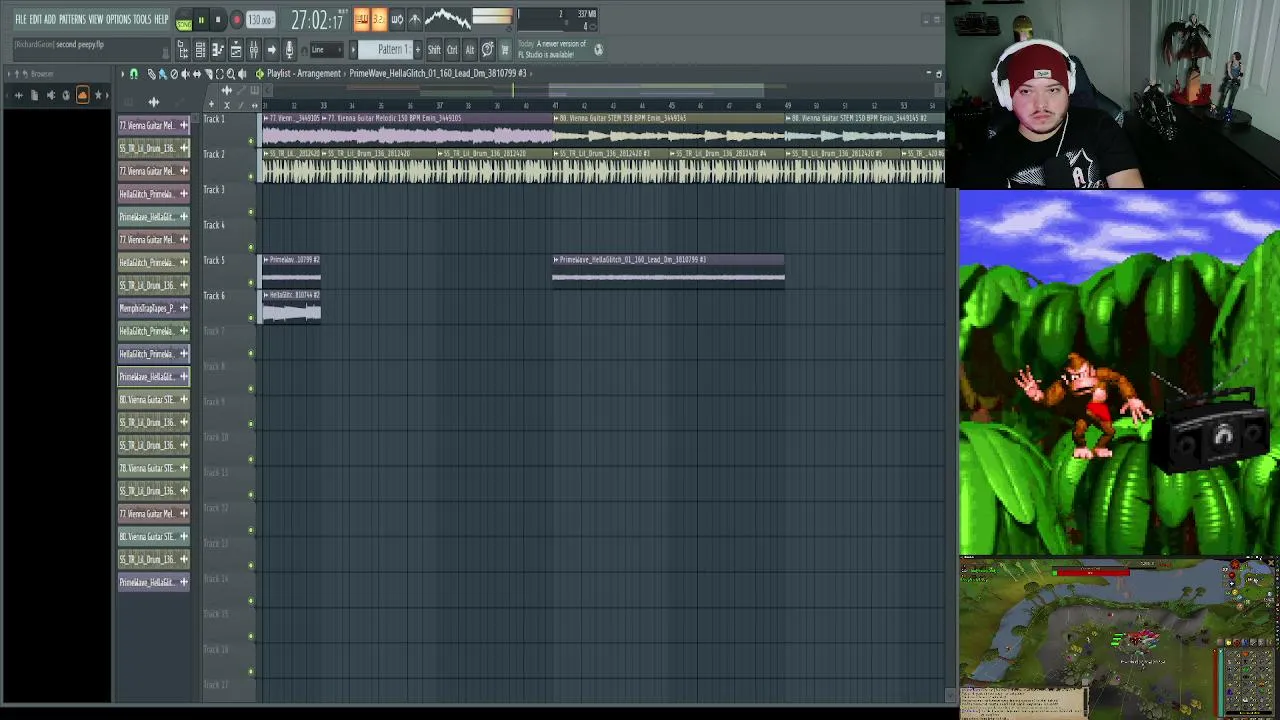Click the newer version available notice
The image size is (1280, 720).
tap(552, 49)
